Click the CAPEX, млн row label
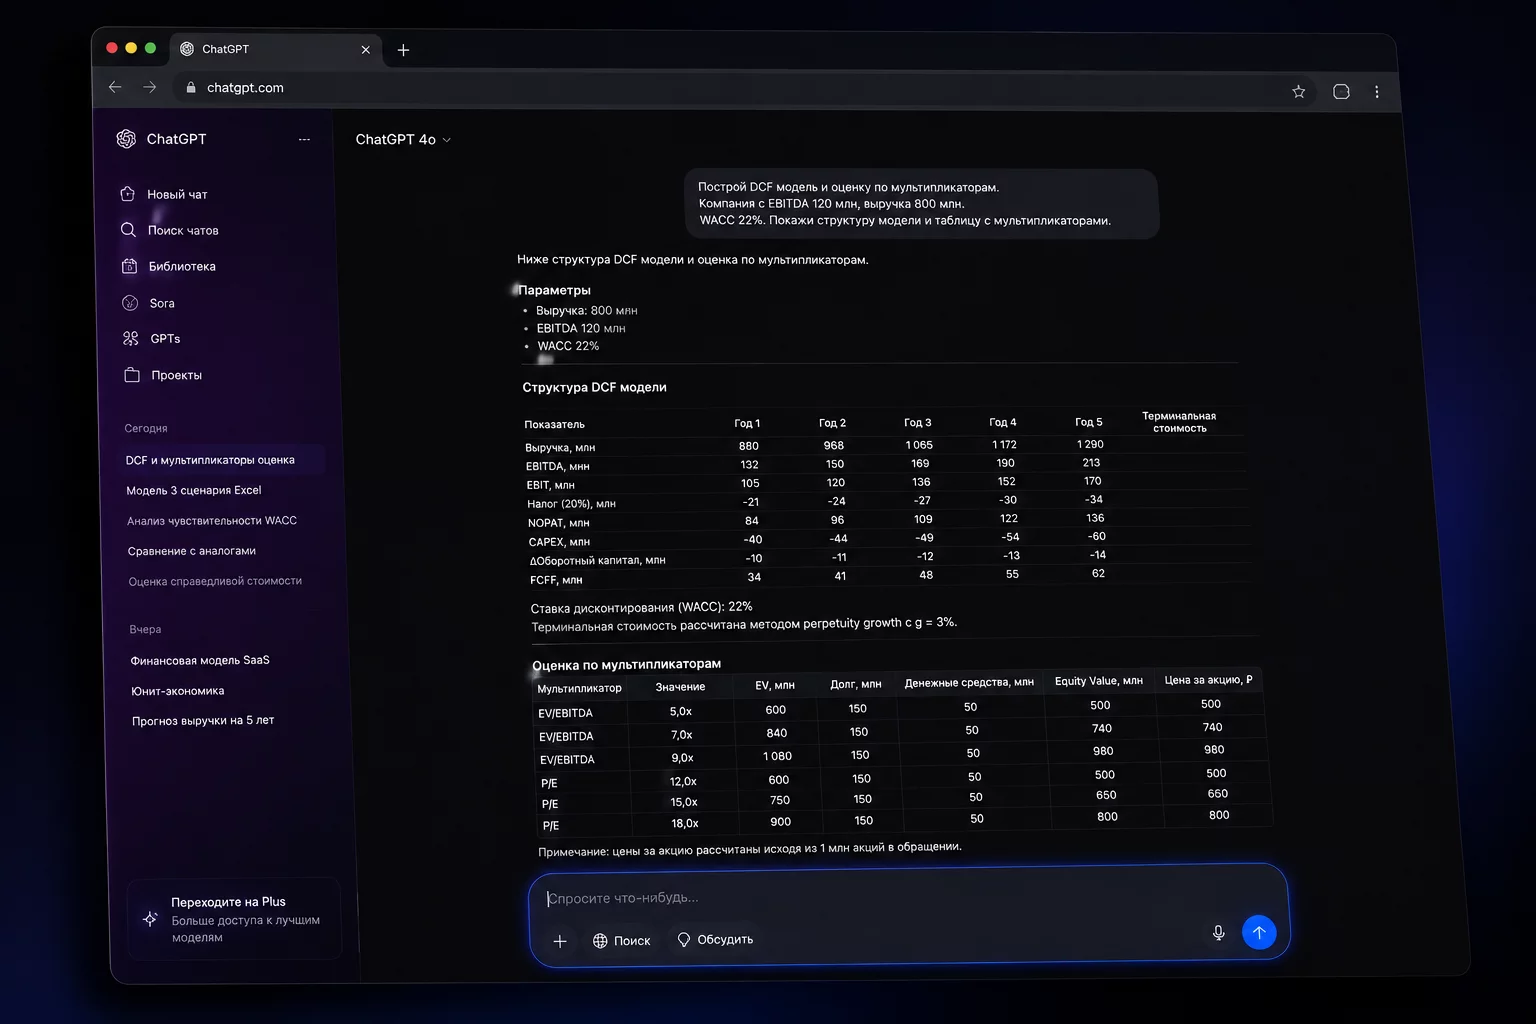This screenshot has width=1536, height=1024. click(559, 542)
